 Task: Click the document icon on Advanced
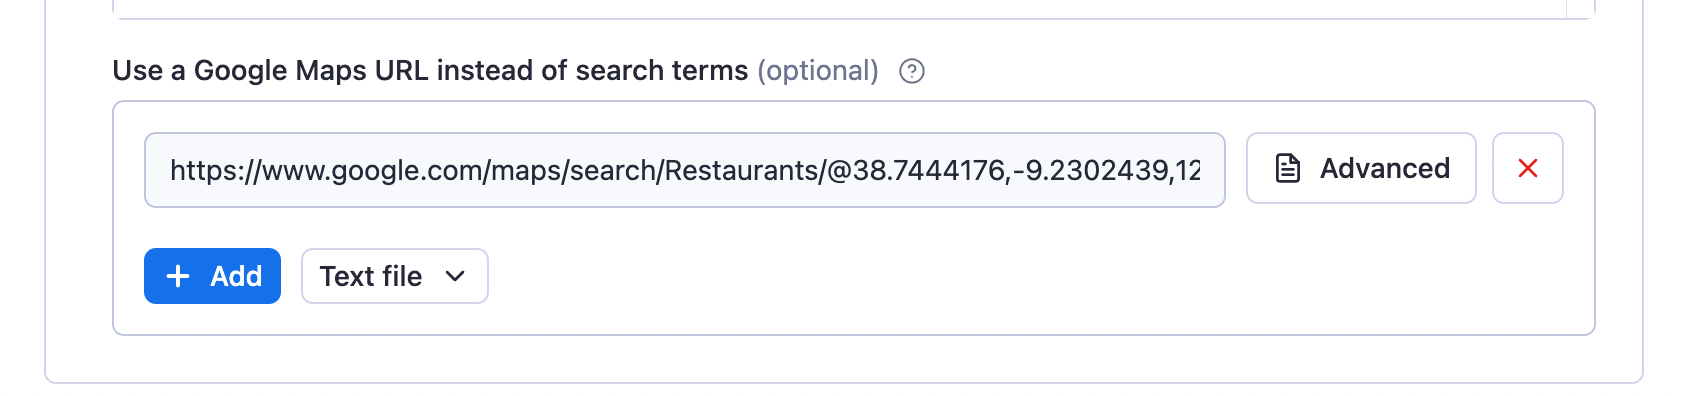coord(1288,168)
